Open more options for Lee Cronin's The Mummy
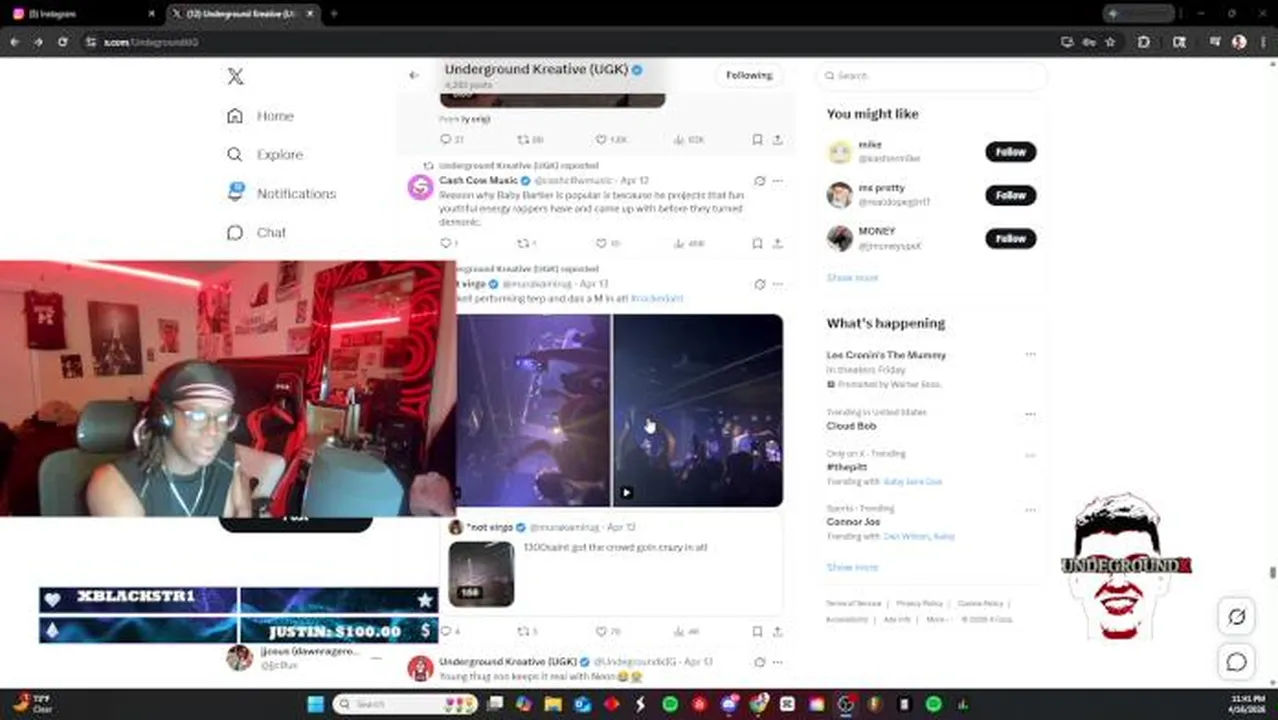Viewport: 1278px width, 720px height. pos(1030,355)
